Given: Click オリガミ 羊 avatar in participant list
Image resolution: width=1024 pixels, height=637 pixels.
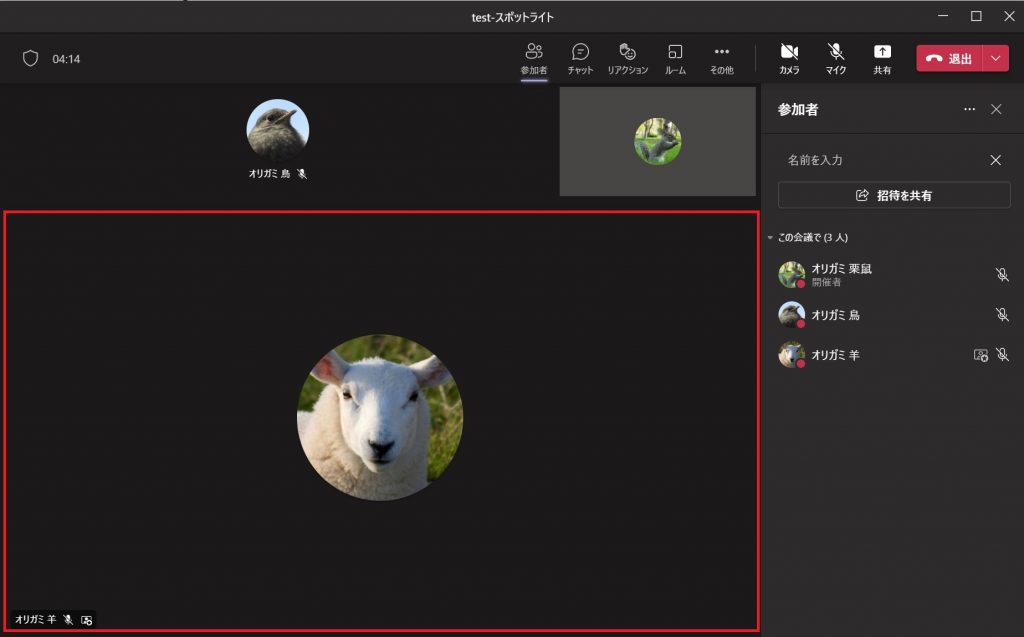Looking at the screenshot, I should 792,355.
